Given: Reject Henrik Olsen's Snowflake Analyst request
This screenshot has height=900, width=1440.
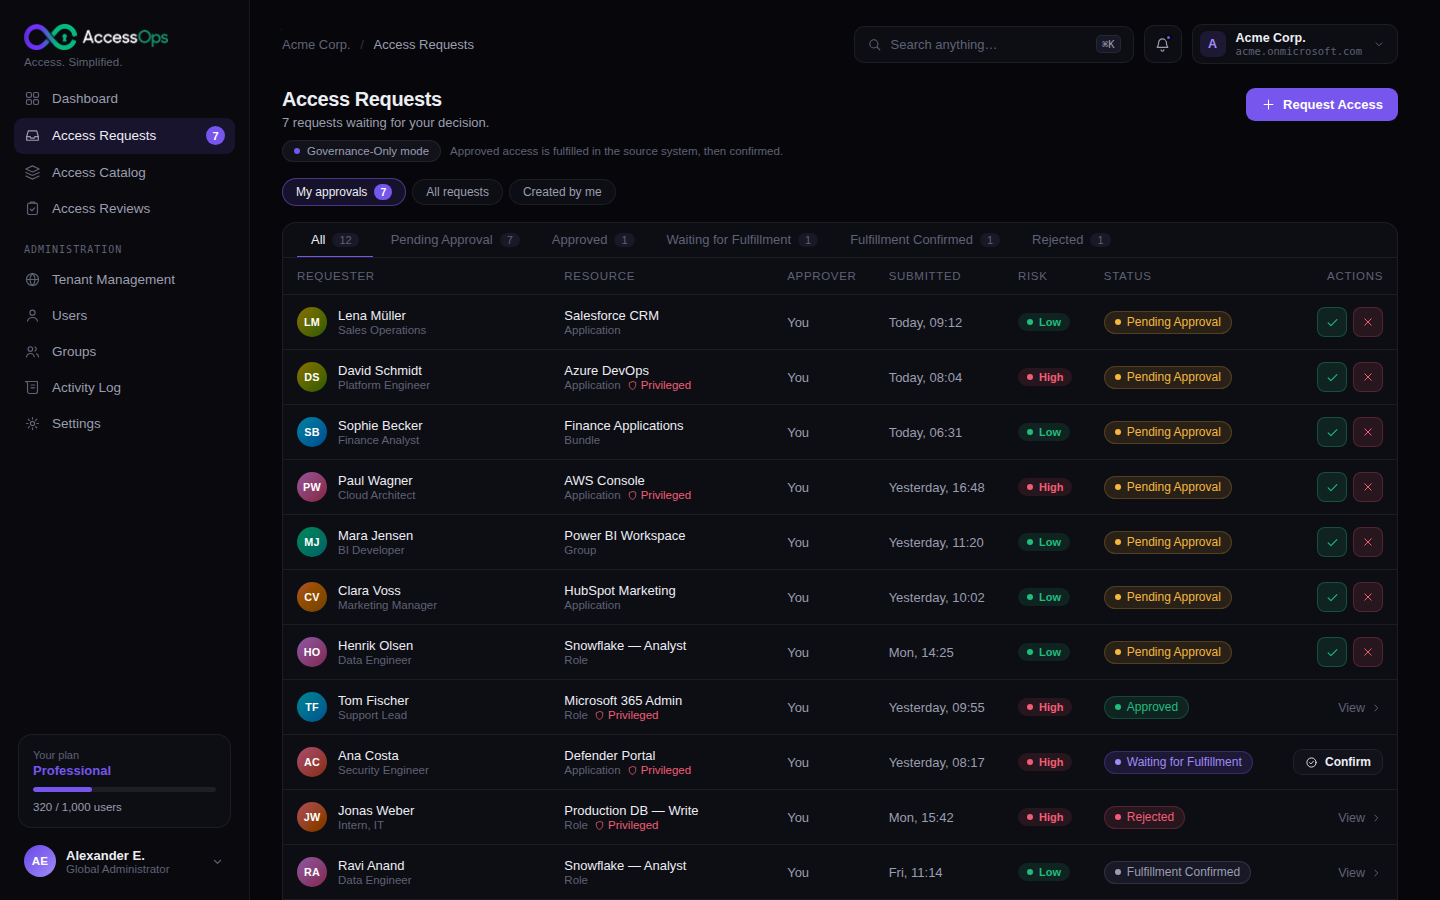Looking at the screenshot, I should pyautogui.click(x=1368, y=652).
